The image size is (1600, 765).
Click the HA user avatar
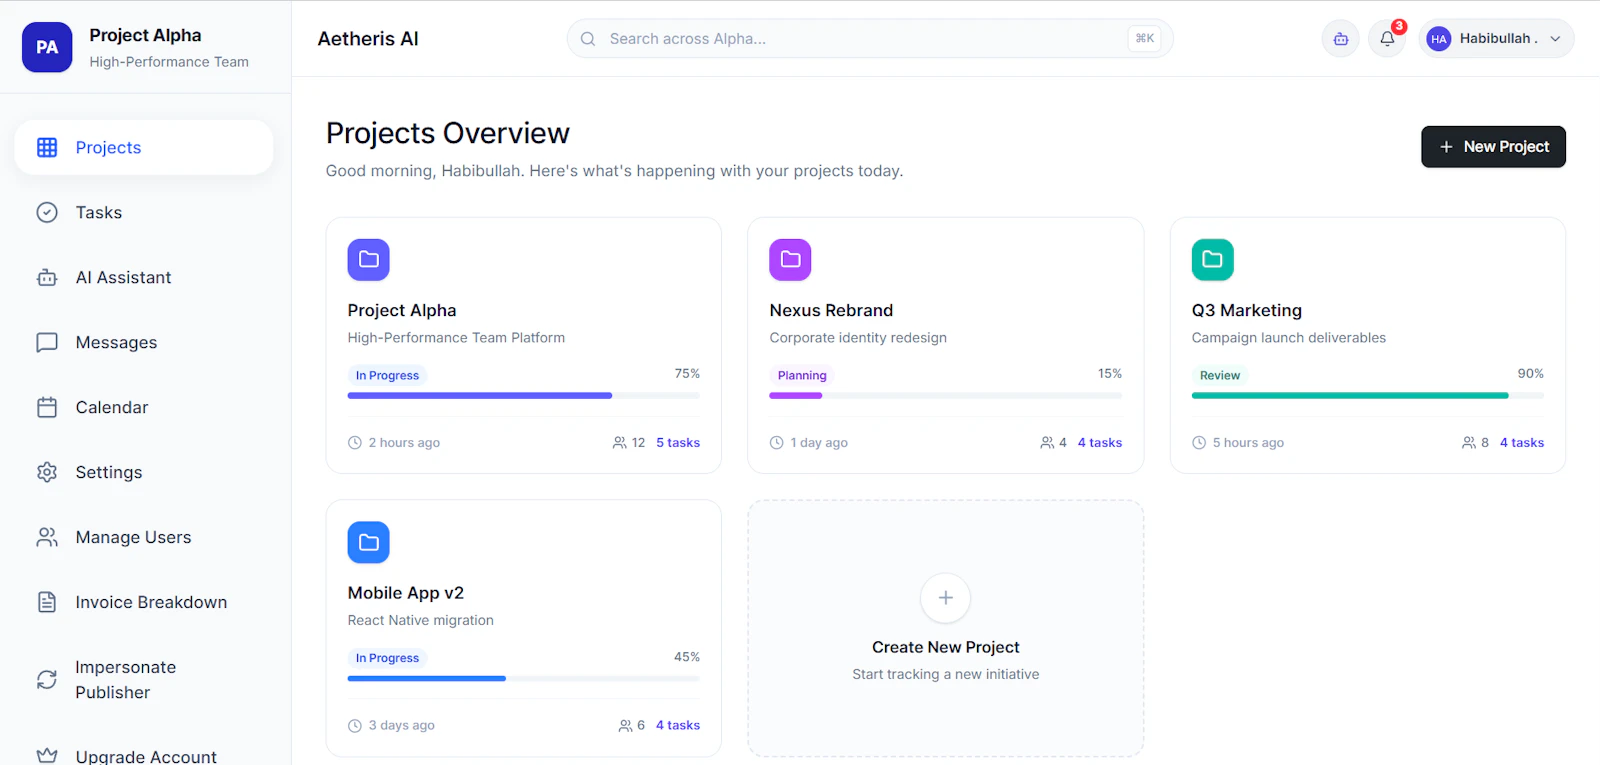tap(1439, 39)
